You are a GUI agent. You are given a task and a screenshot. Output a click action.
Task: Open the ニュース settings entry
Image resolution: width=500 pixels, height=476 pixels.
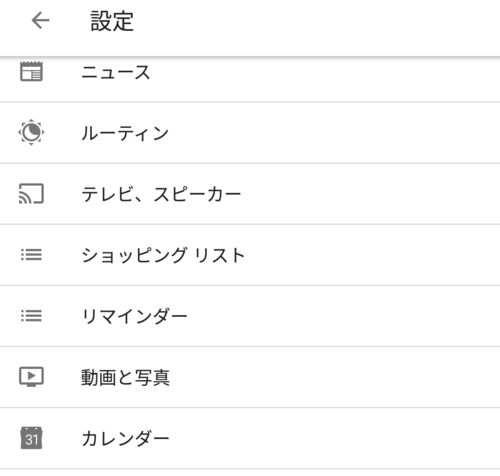[250, 80]
